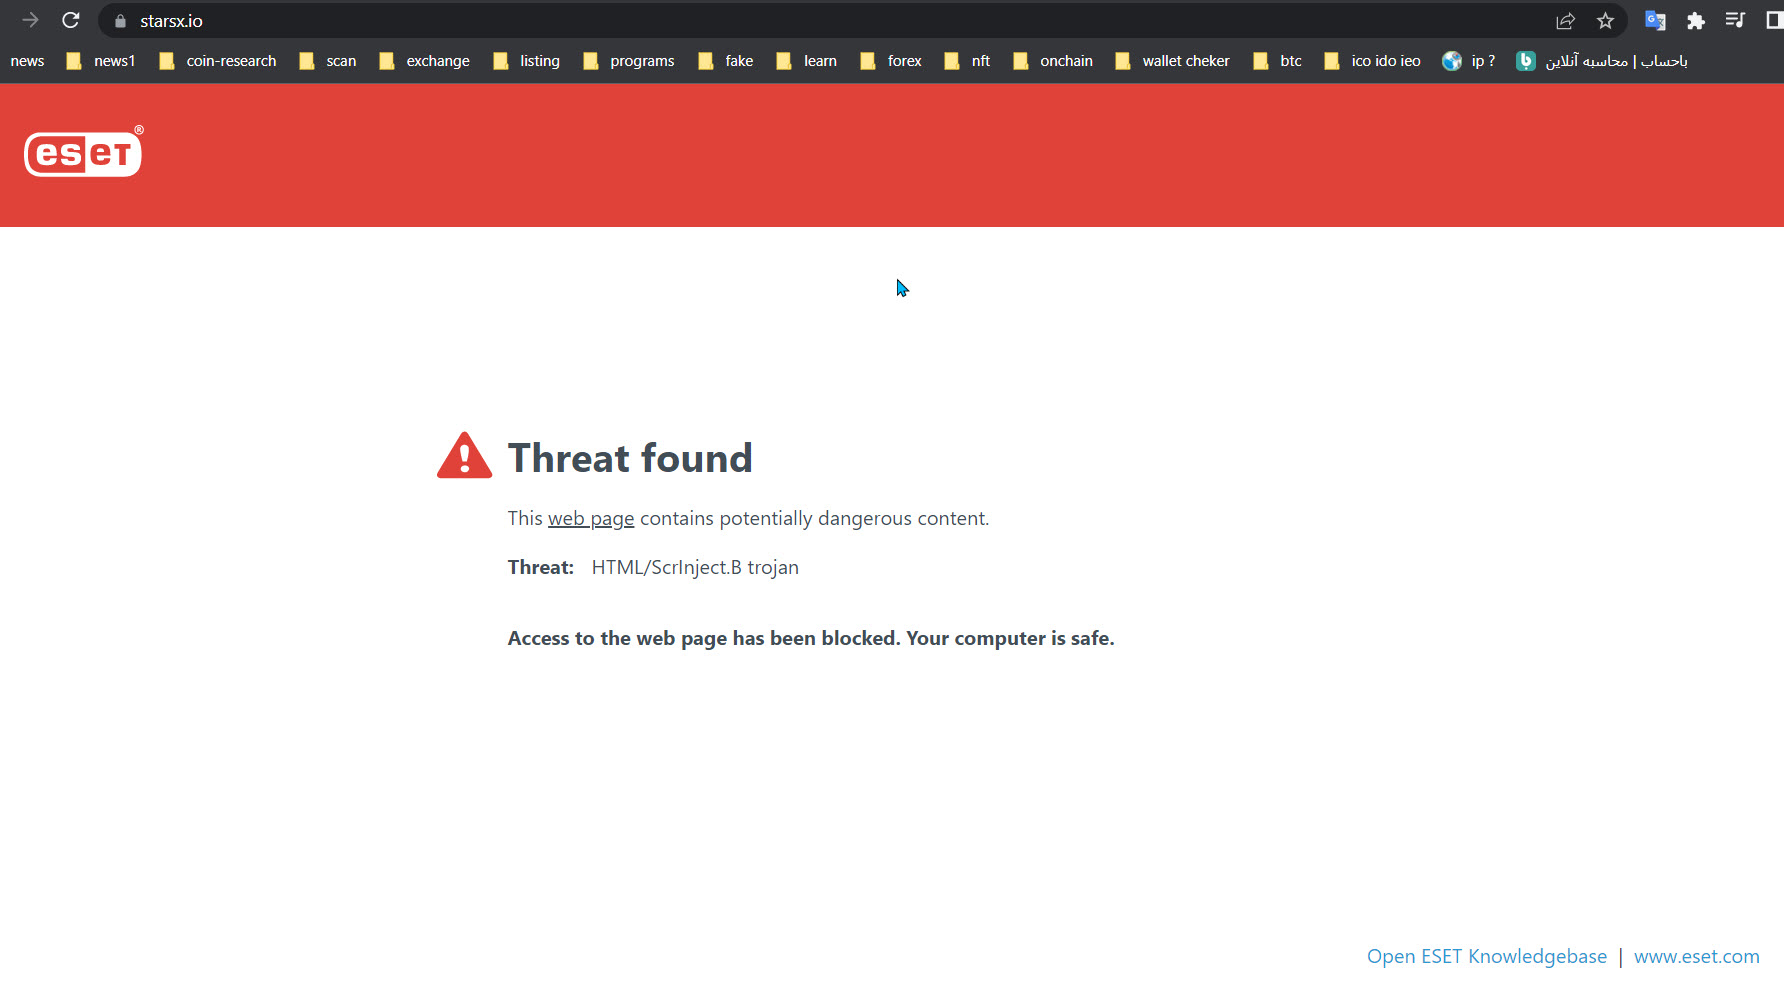
Task: Open the exchange bookmark folder
Action: coord(424,61)
